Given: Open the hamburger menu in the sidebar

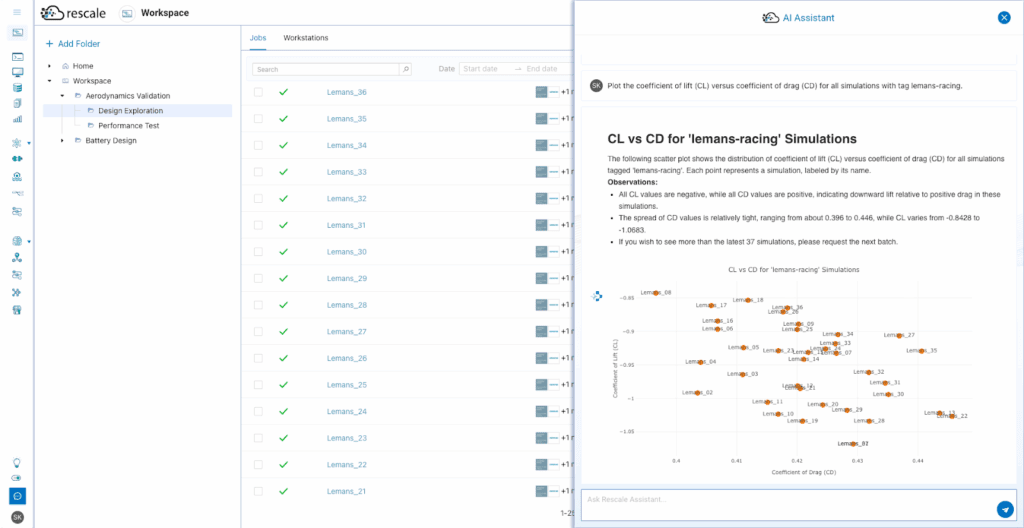Looking at the screenshot, I should coord(17,12).
